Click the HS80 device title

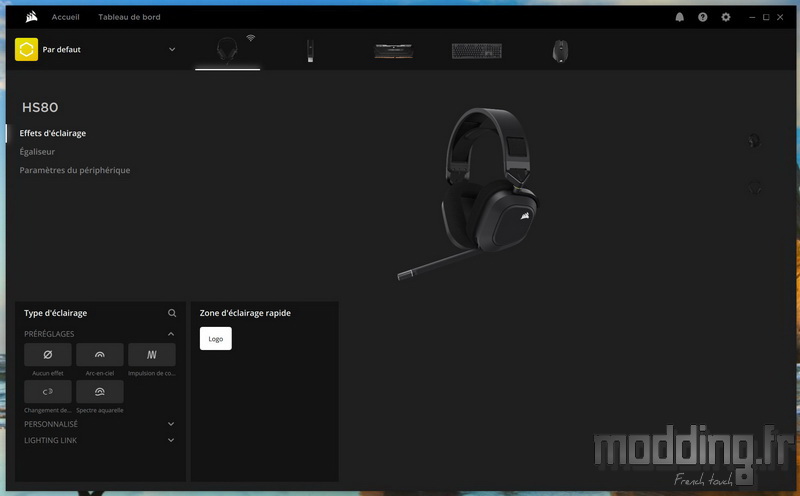pyautogui.click(x=40, y=107)
